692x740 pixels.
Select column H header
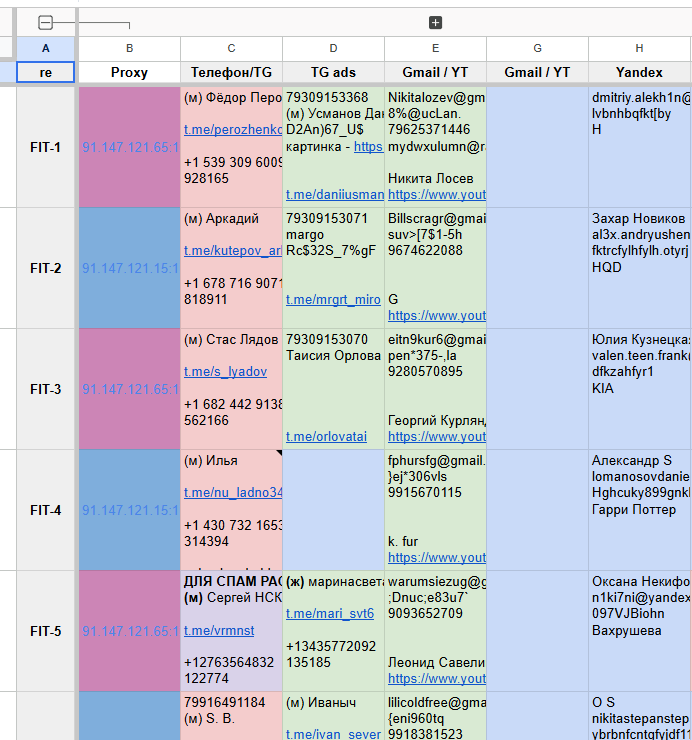click(639, 48)
